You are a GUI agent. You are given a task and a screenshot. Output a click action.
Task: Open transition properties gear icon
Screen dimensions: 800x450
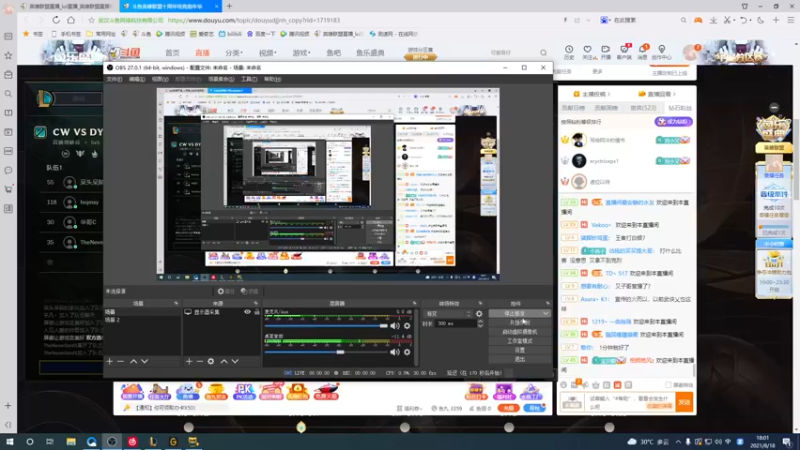479,314
